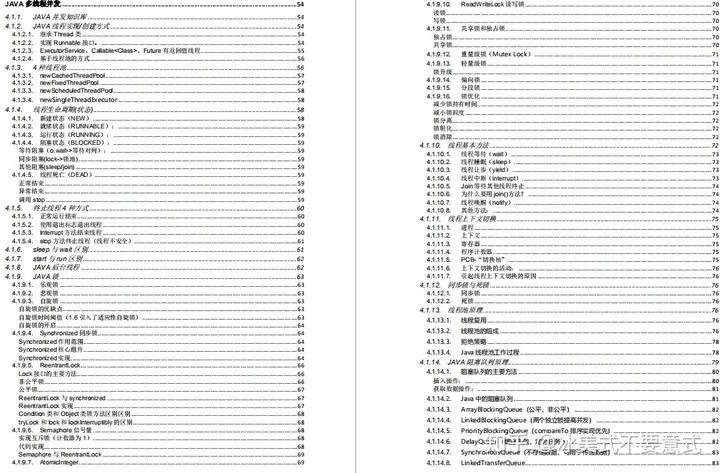
Task: Open section 4.1.8 JAVA 后台线程
Action: pos(155,267)
